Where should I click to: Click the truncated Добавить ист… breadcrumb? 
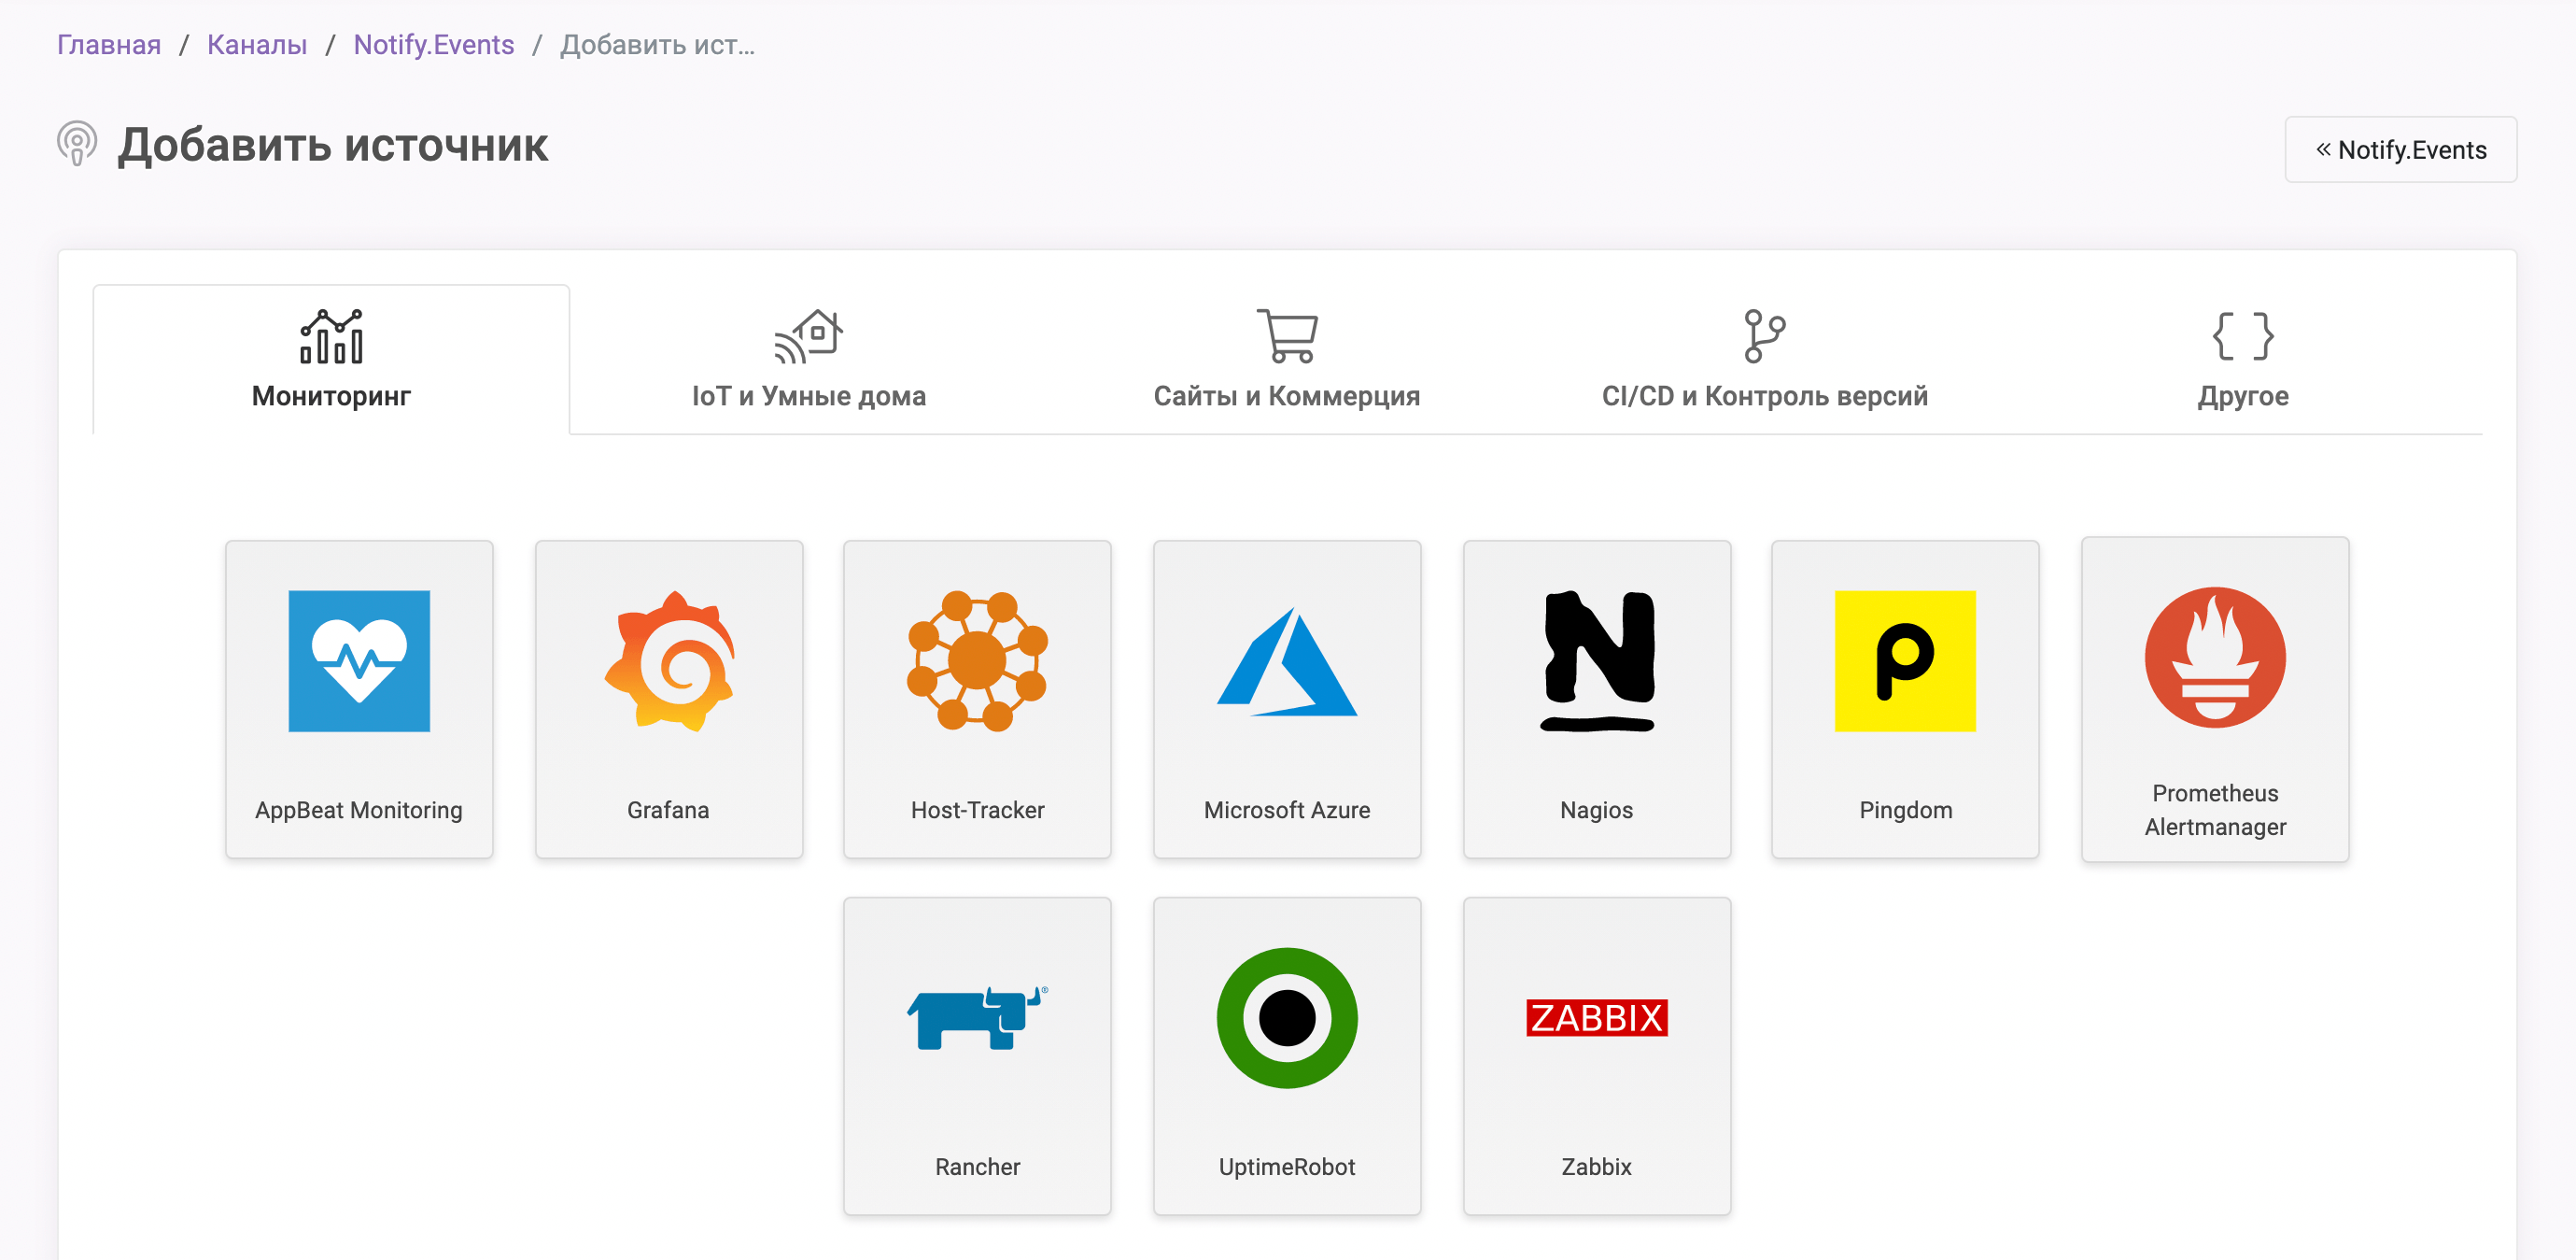click(657, 45)
